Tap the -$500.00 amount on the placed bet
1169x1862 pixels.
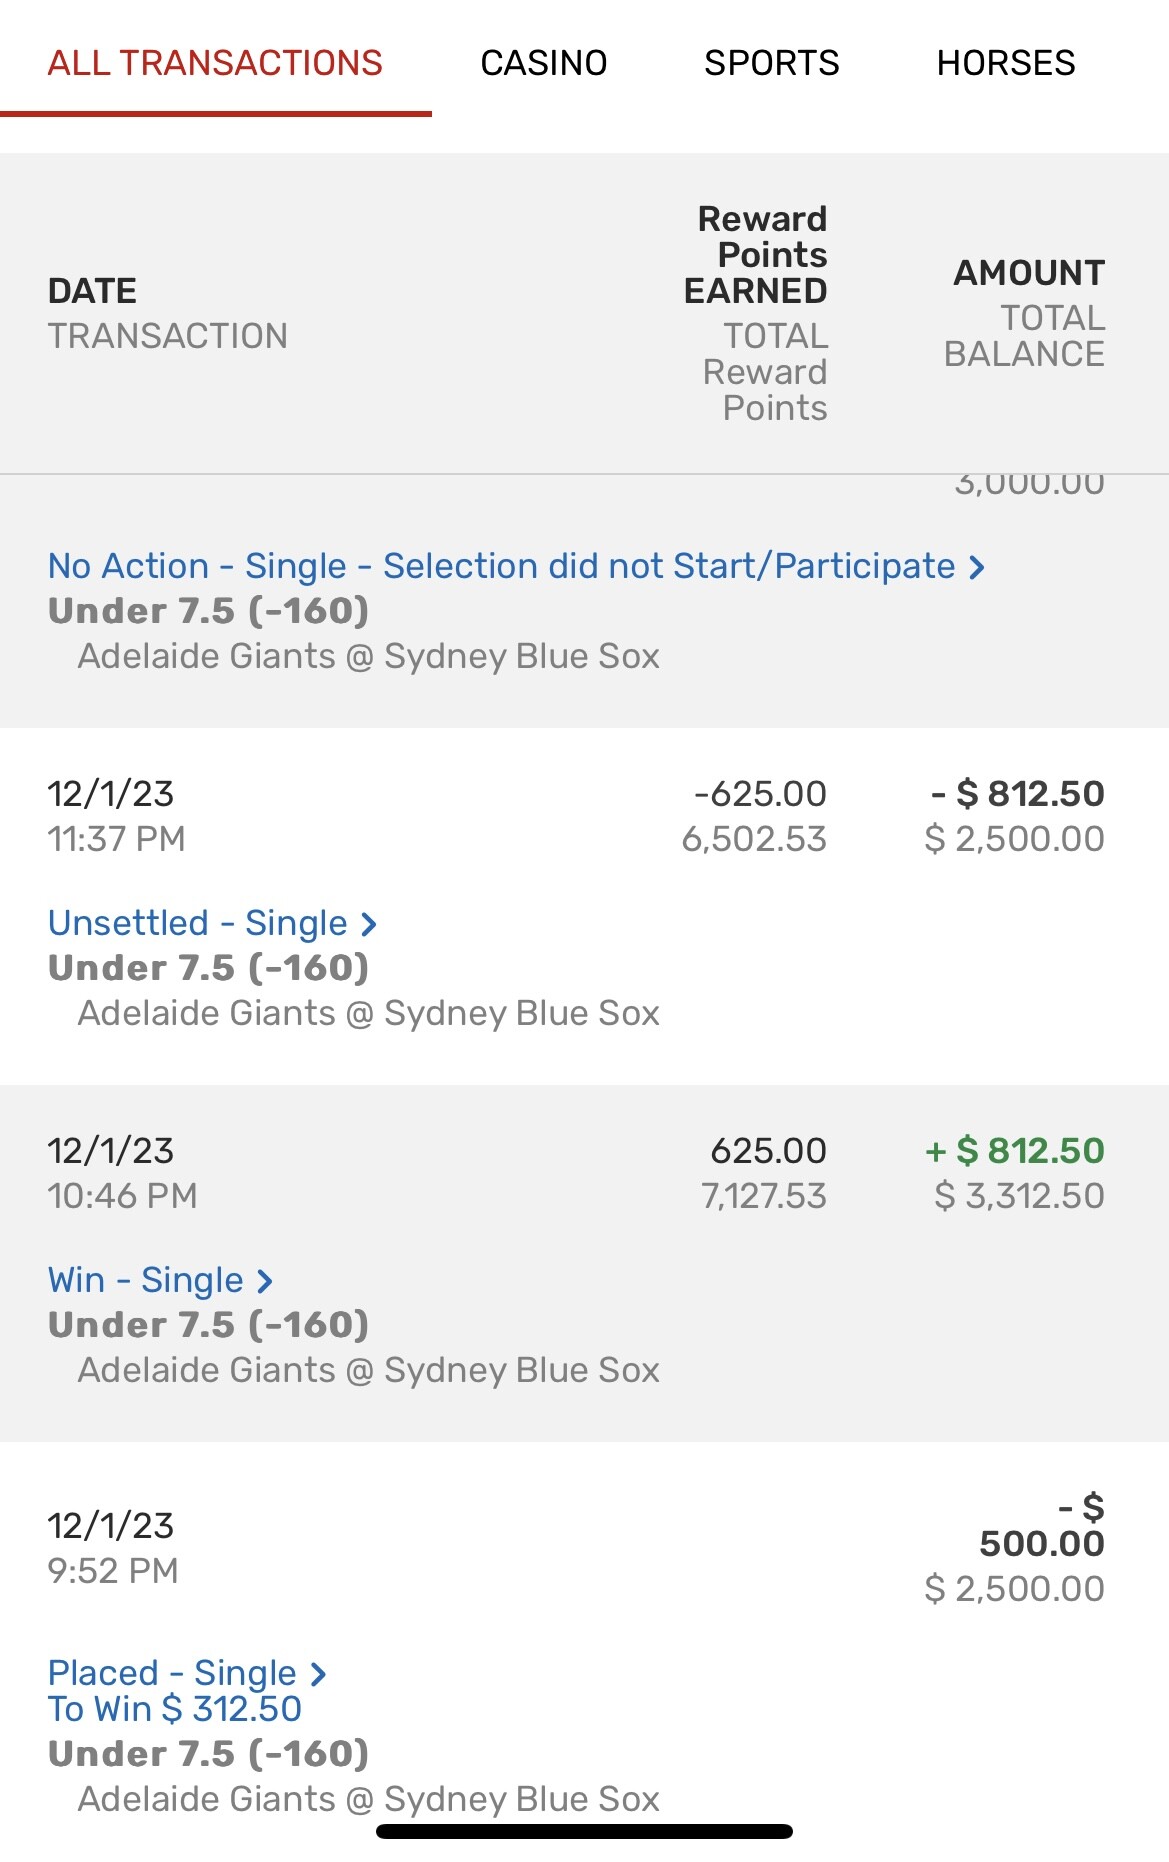click(1042, 1526)
